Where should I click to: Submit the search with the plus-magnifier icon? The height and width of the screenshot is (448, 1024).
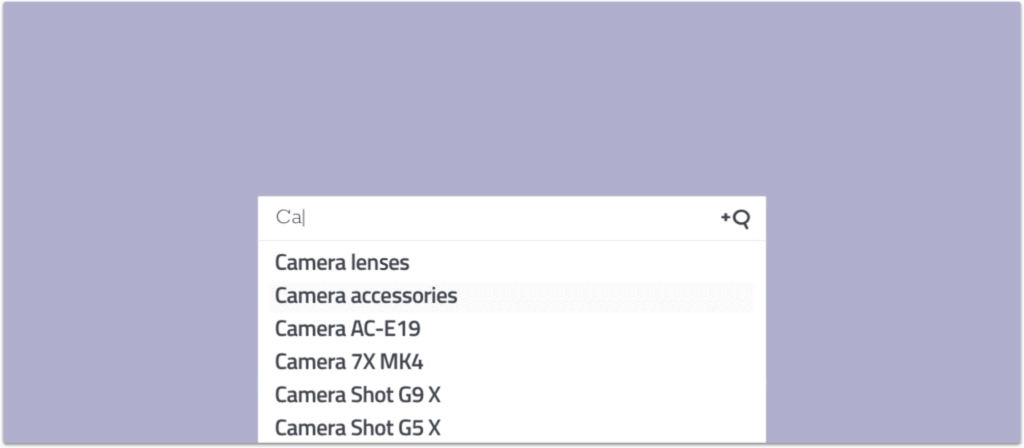pos(736,218)
